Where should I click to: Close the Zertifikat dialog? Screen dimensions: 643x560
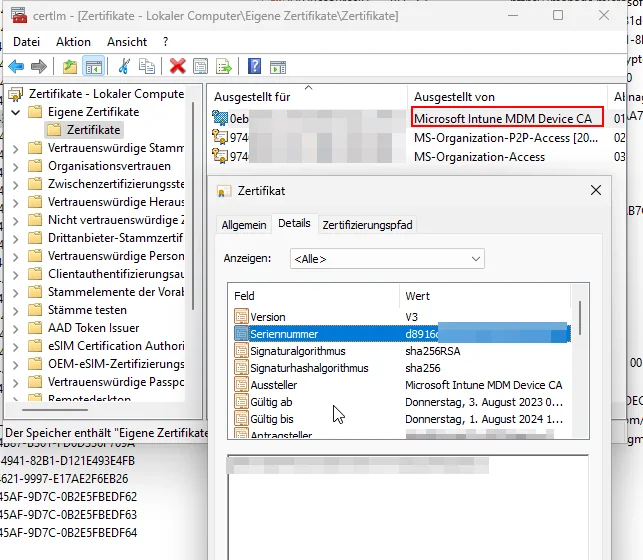coord(595,190)
